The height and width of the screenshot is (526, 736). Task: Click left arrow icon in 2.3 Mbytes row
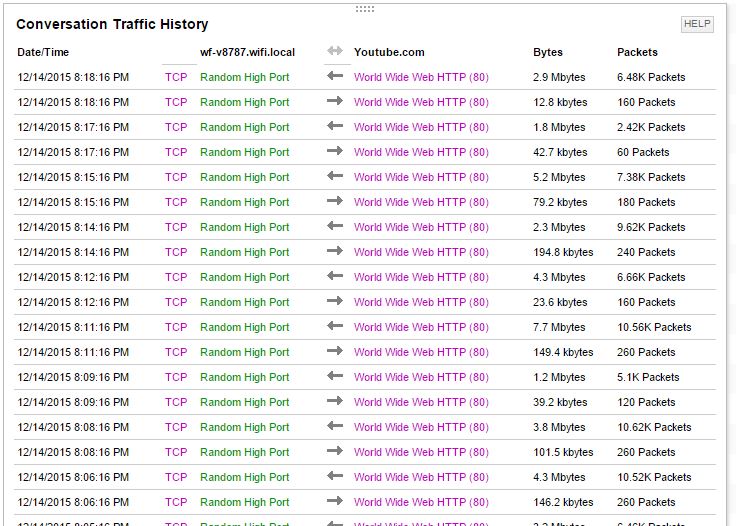tap(335, 225)
